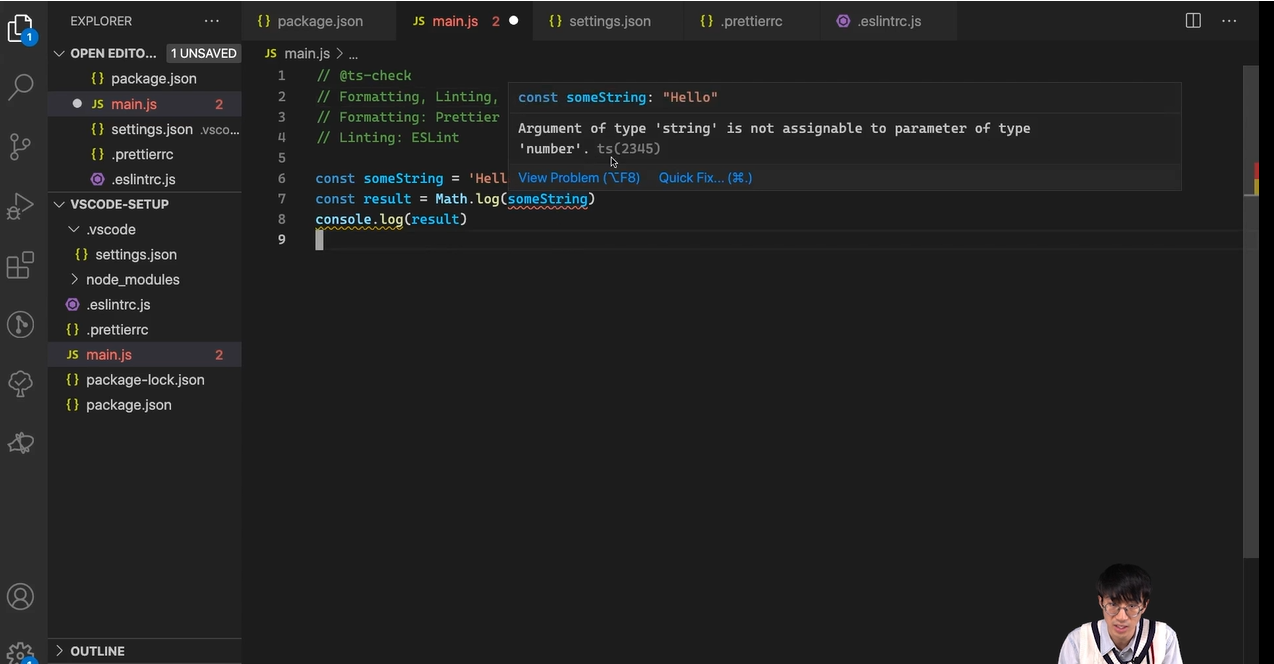1274x664 pixels.
Task: Open the Explorer panel's '...' actions menu
Action: tap(211, 20)
